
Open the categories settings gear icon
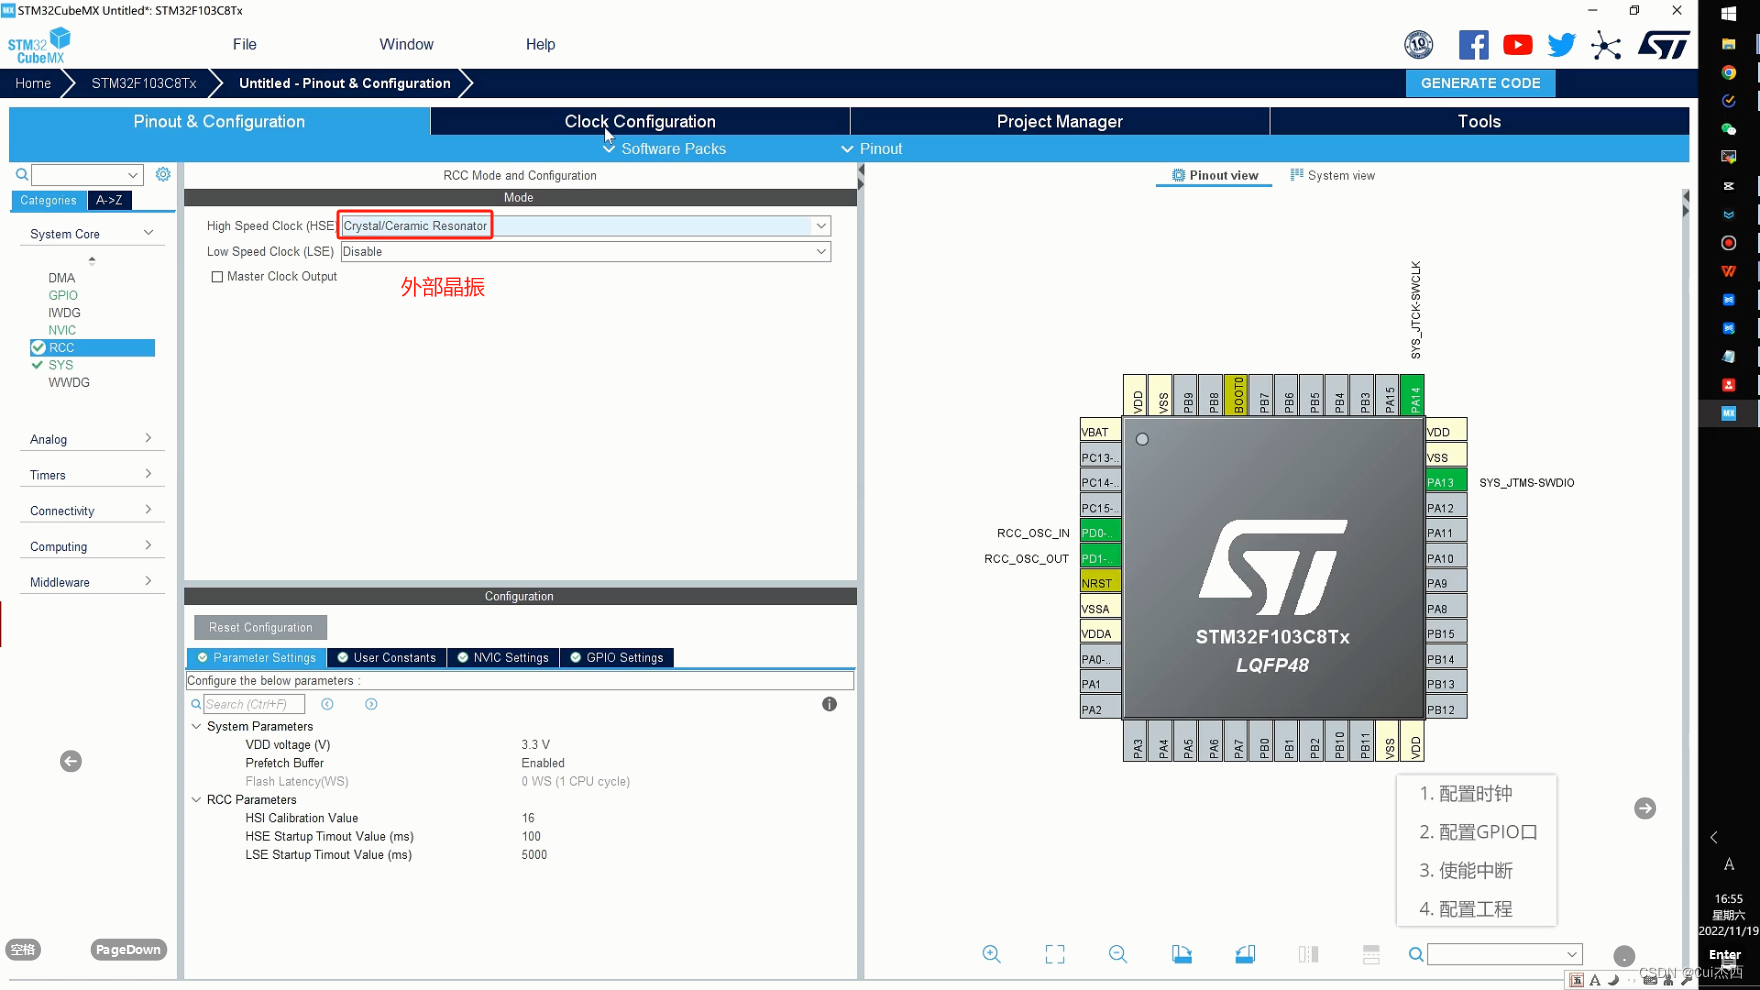coord(163,174)
